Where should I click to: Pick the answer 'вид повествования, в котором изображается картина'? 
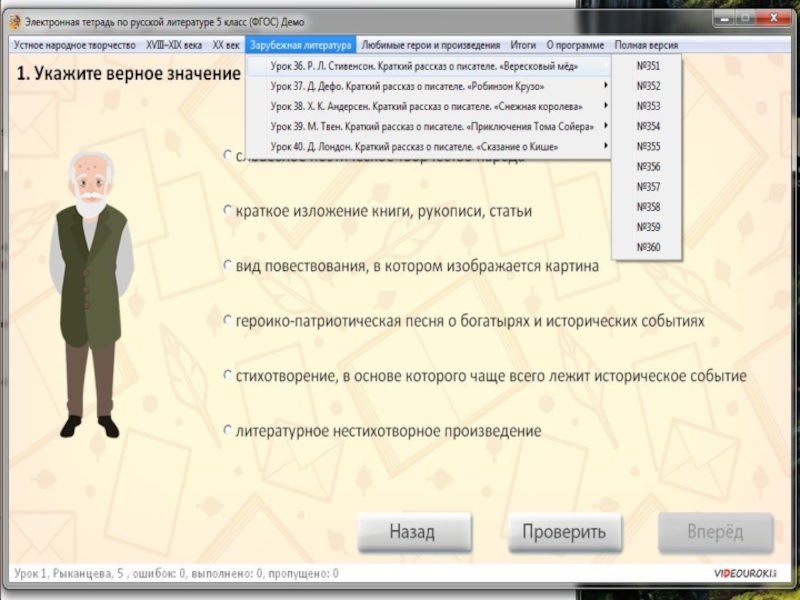click(228, 266)
